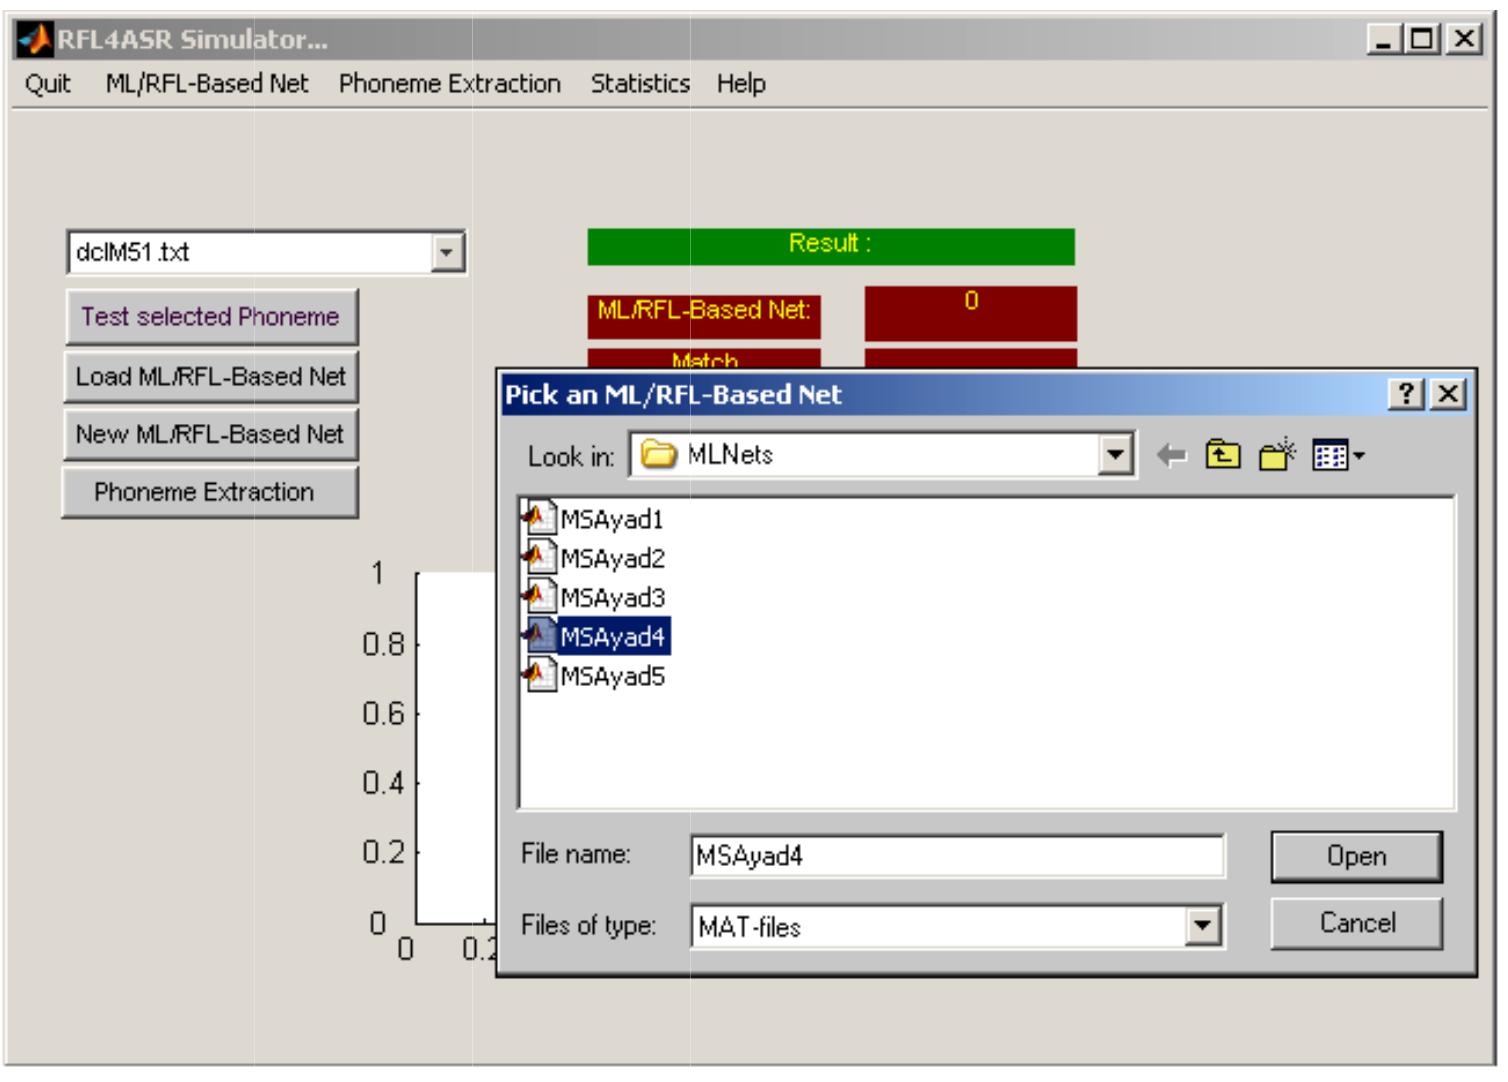
Task: Open the Phoneme Extraction menu
Action: coord(449,84)
